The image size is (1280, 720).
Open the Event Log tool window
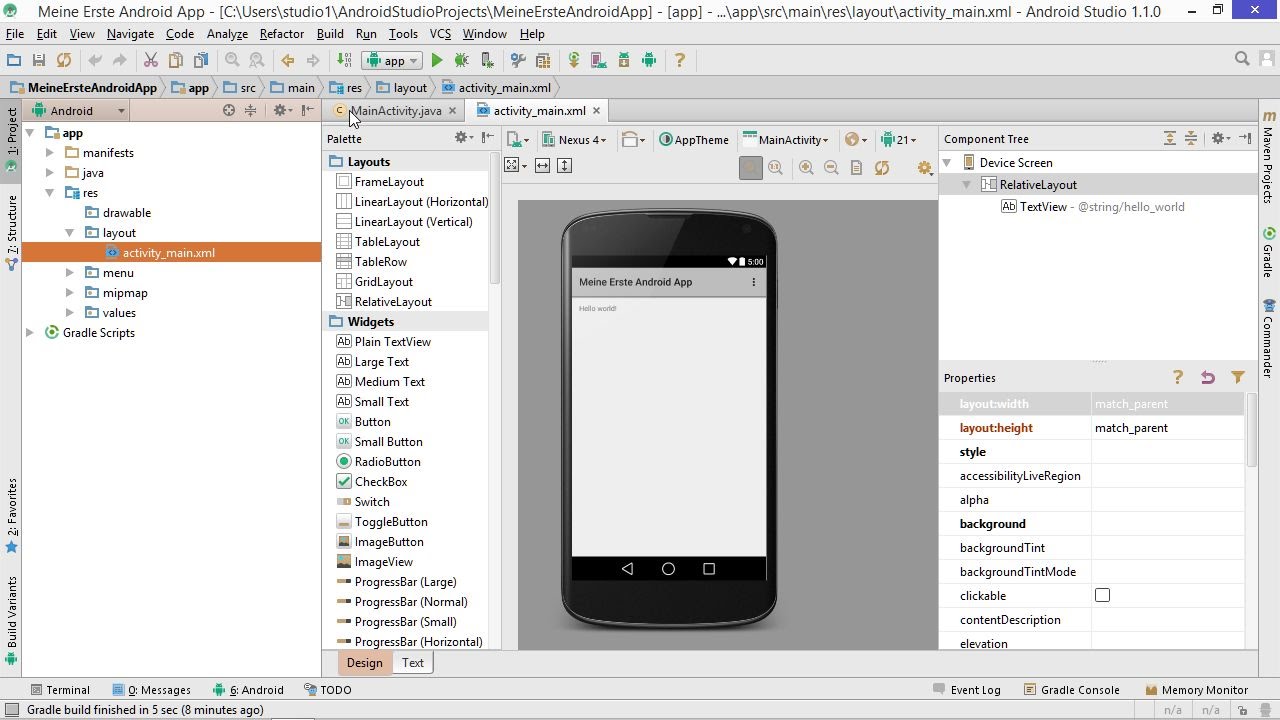coord(966,689)
